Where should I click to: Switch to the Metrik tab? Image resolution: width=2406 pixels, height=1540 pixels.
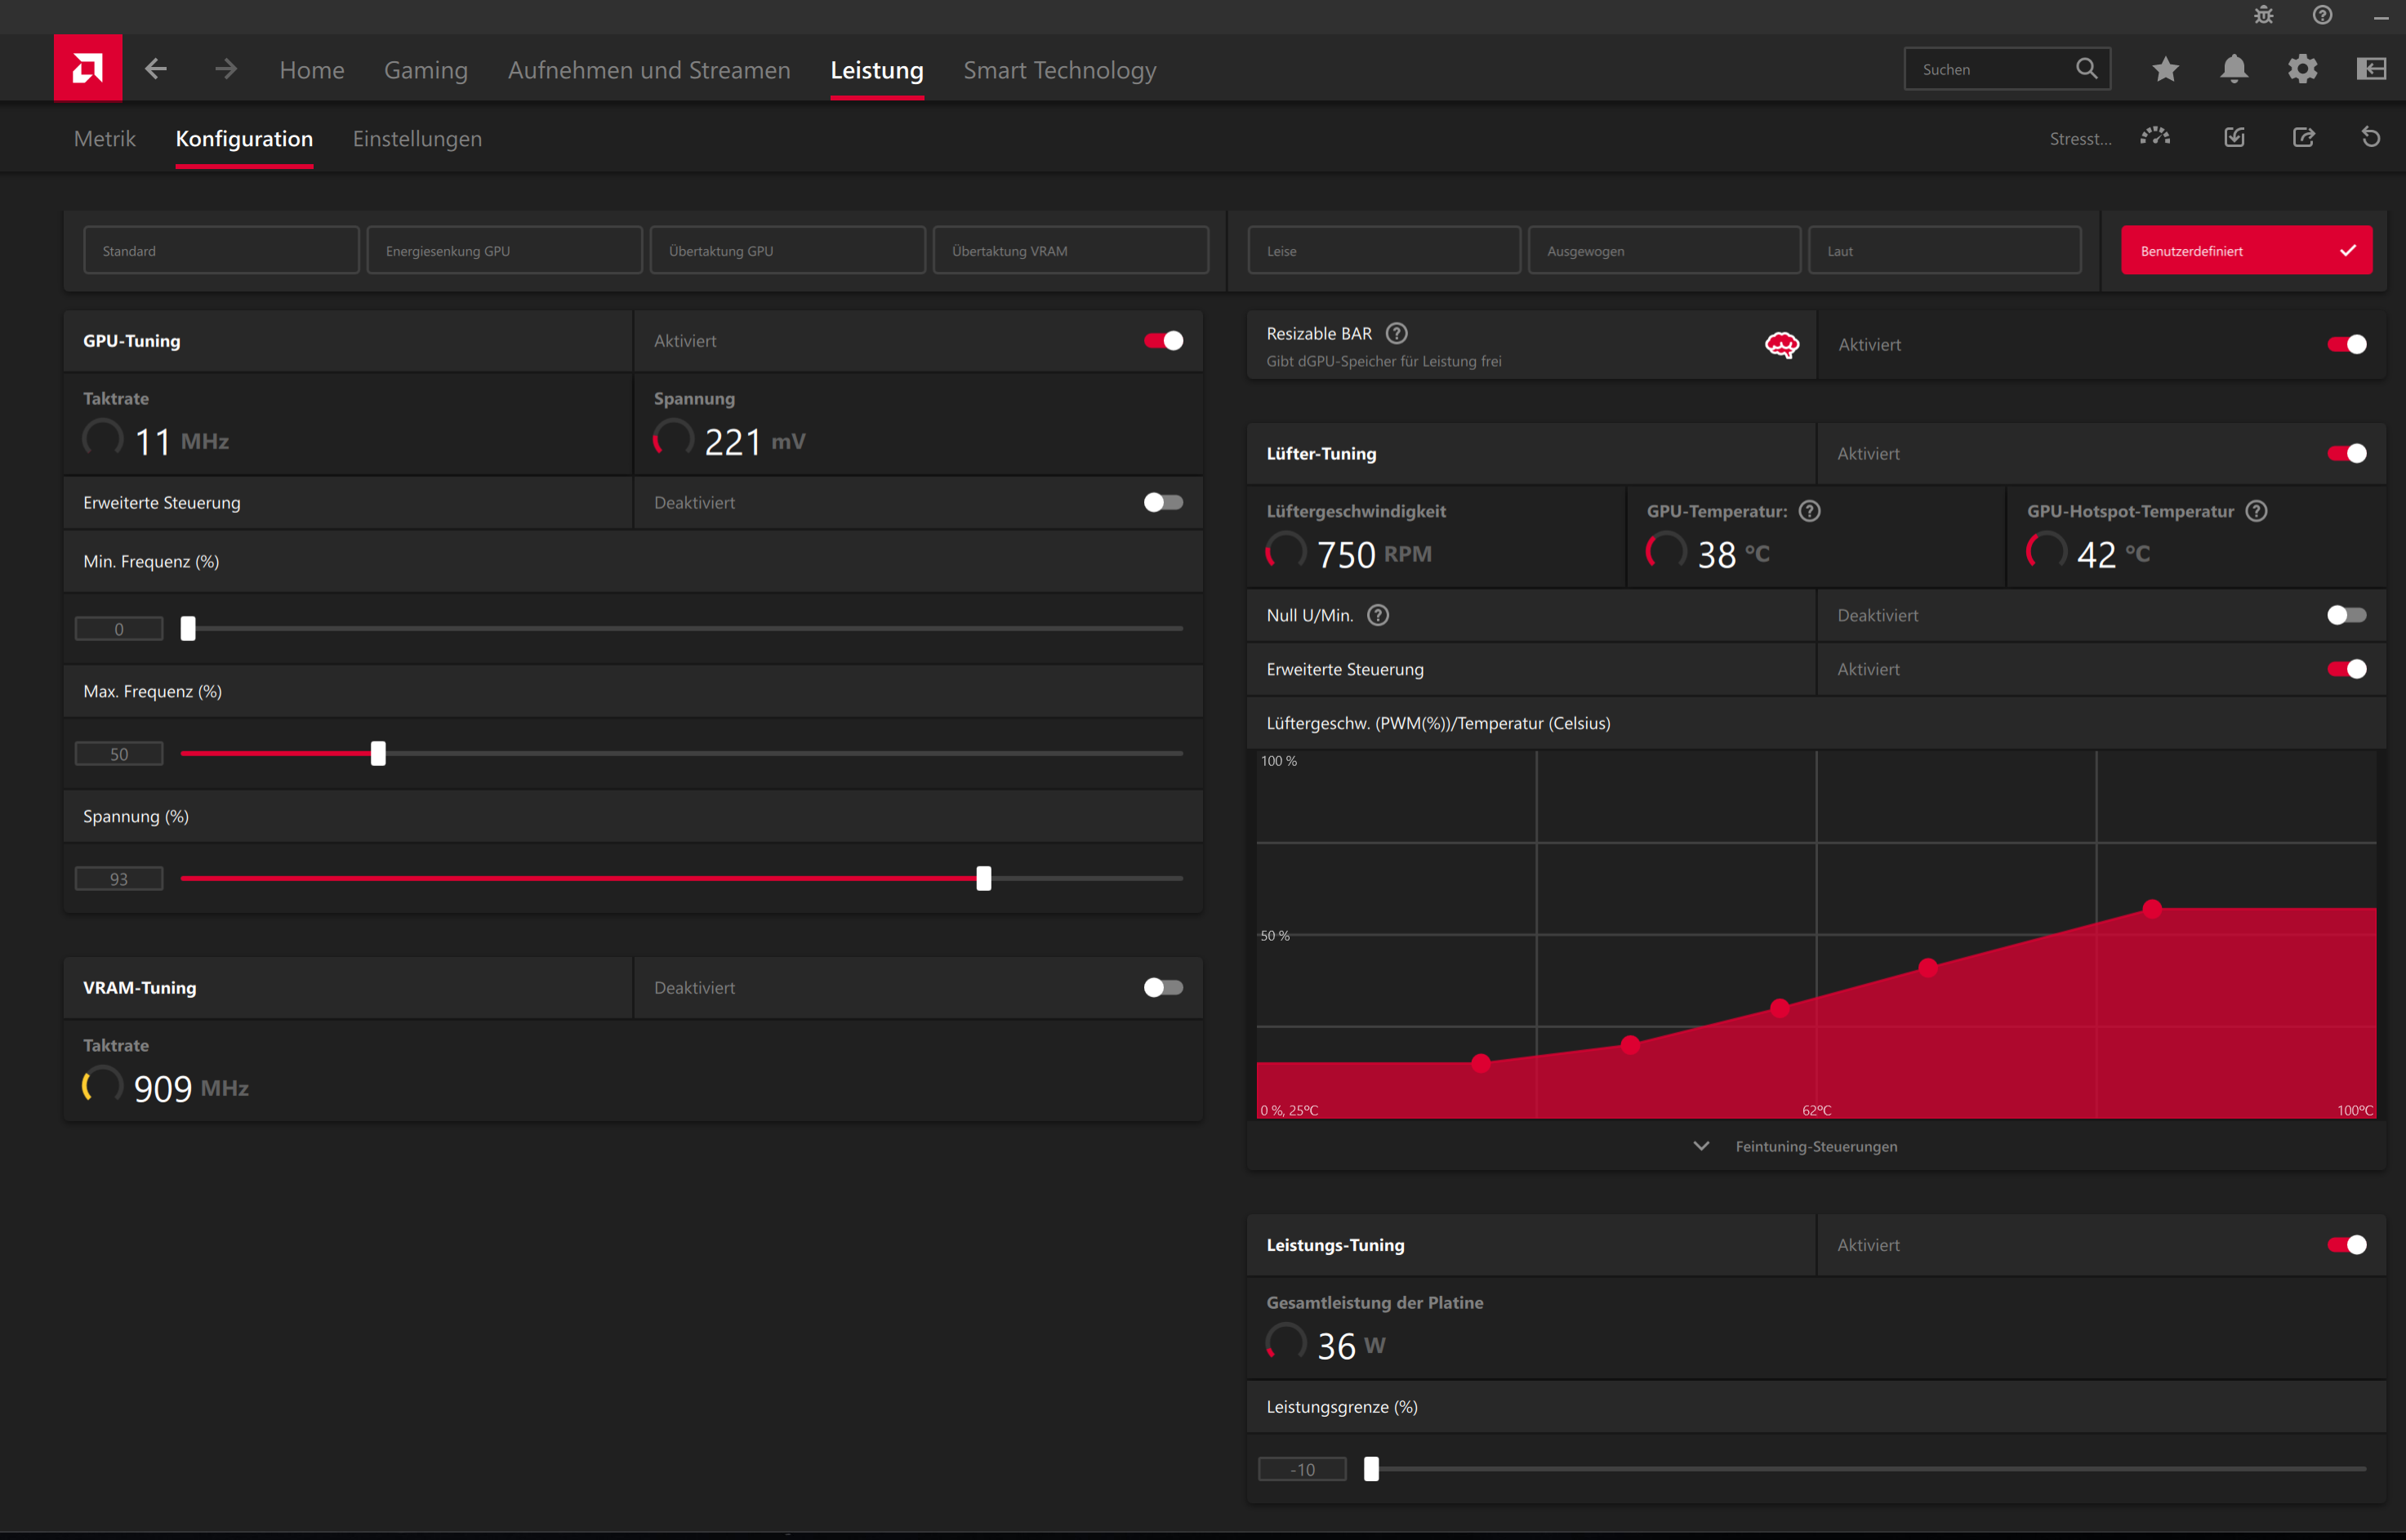[x=104, y=139]
